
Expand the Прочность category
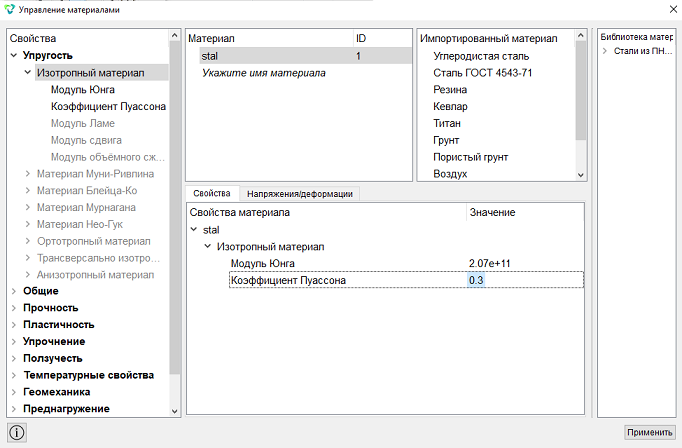click(14, 308)
